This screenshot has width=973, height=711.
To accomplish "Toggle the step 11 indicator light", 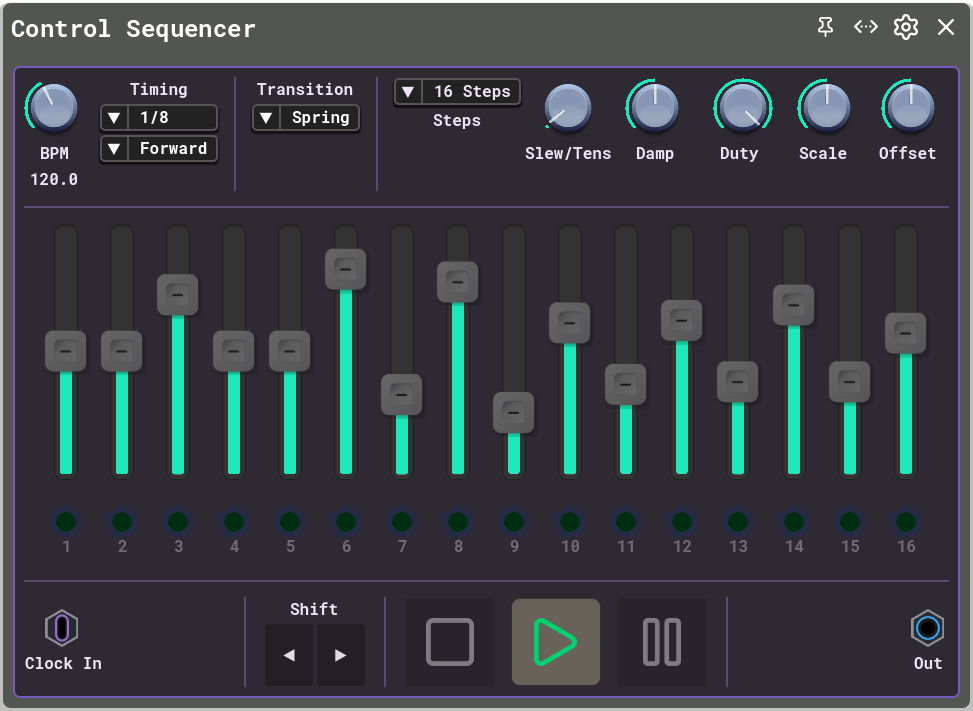I will pos(626,522).
